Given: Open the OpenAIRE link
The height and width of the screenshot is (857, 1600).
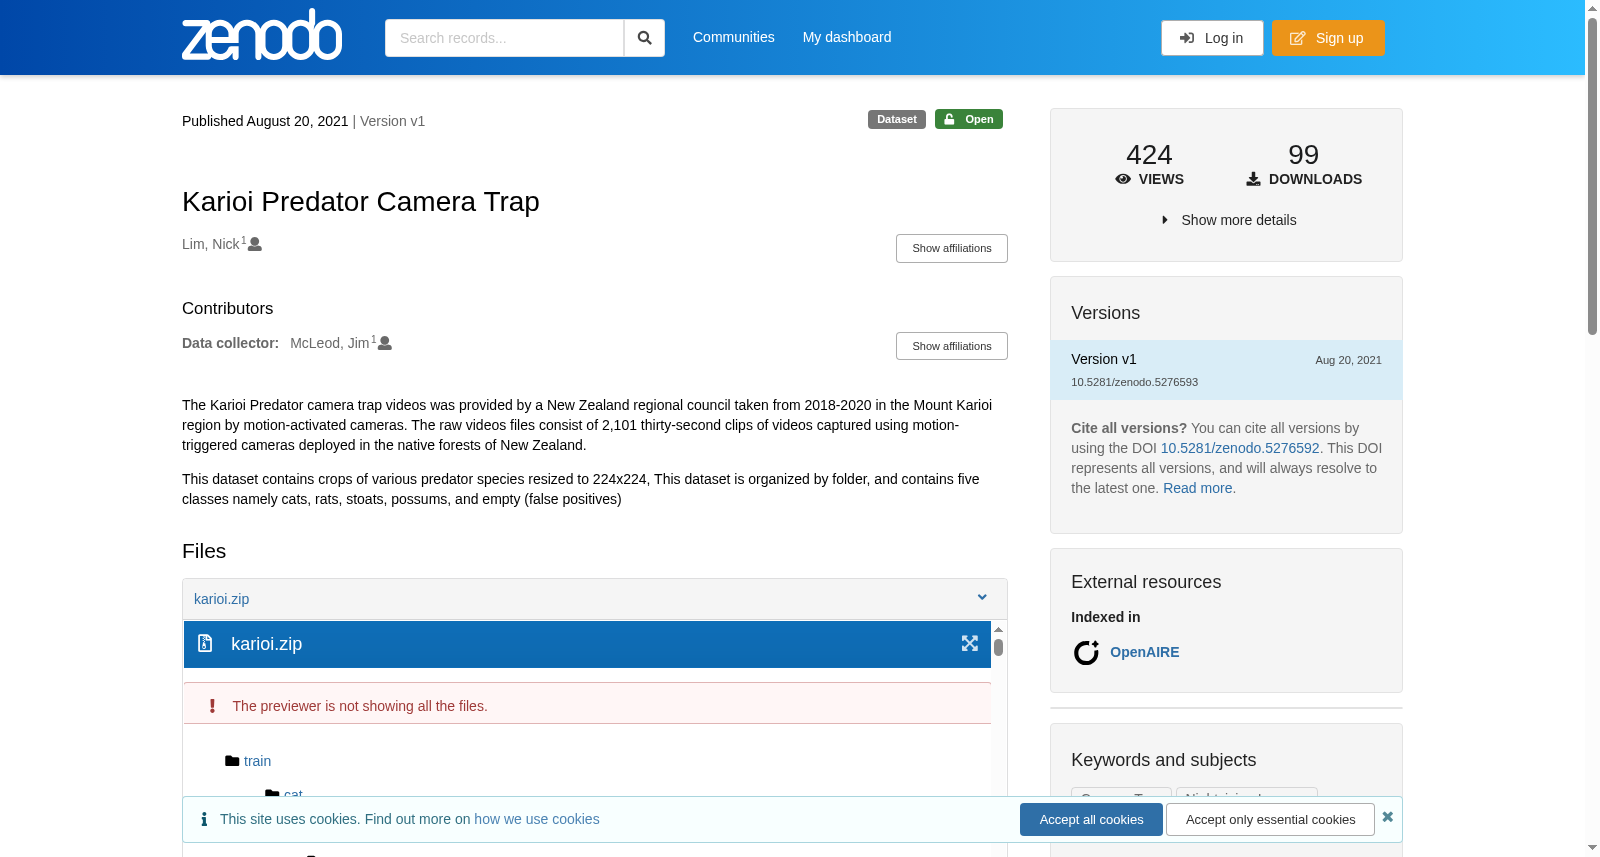Looking at the screenshot, I should click(x=1144, y=652).
